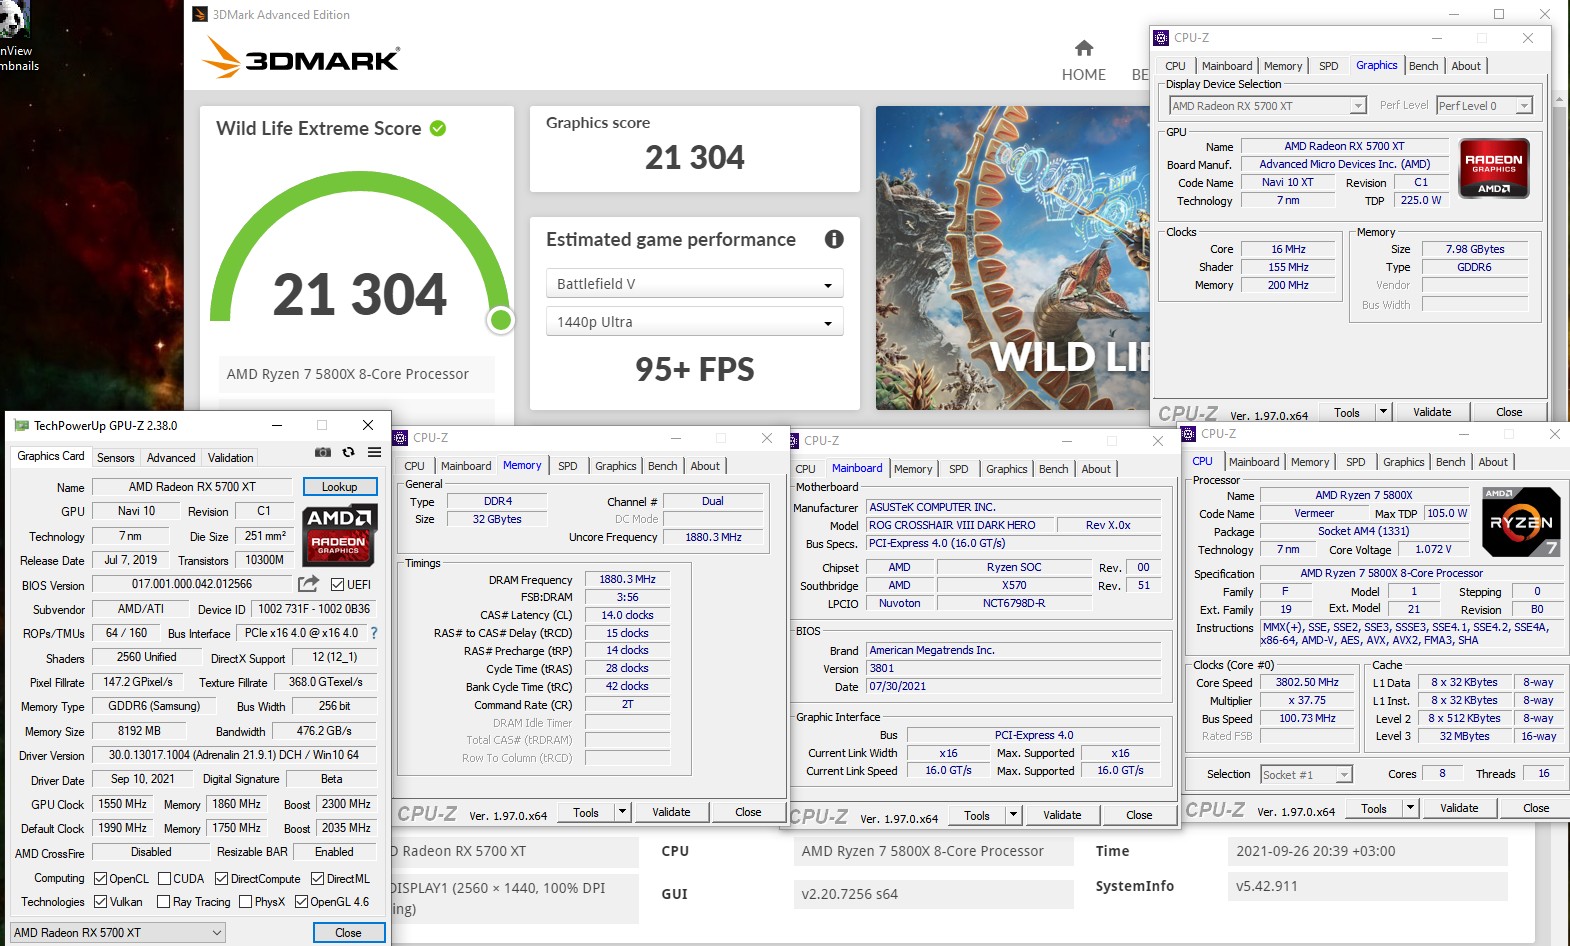Image resolution: width=1570 pixels, height=946 pixels.
Task: Open the Battlefield V game dropdown
Action: coord(694,284)
